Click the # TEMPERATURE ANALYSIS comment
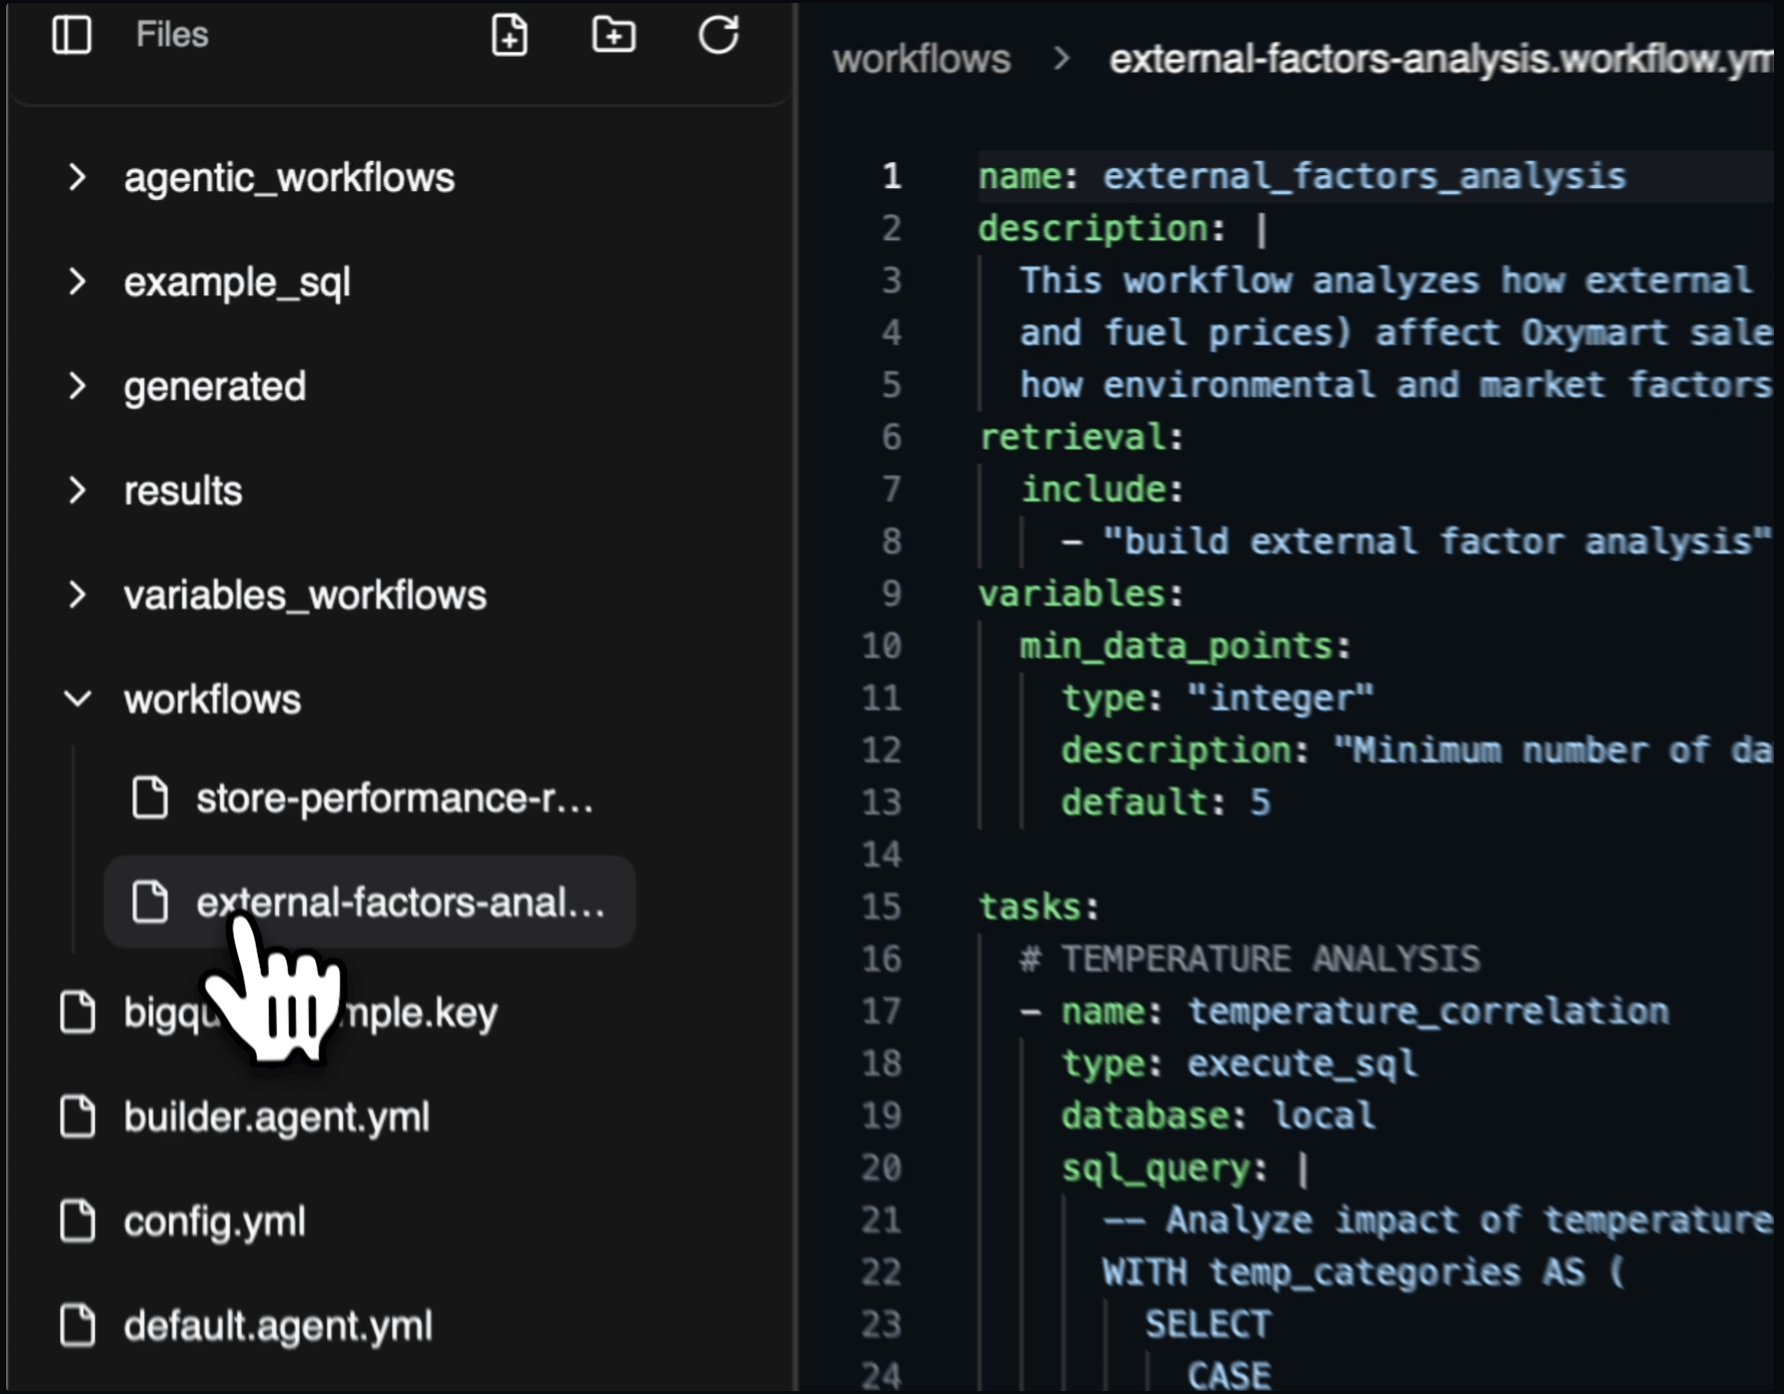Viewport: 1784px width, 1394px height. [1250, 959]
